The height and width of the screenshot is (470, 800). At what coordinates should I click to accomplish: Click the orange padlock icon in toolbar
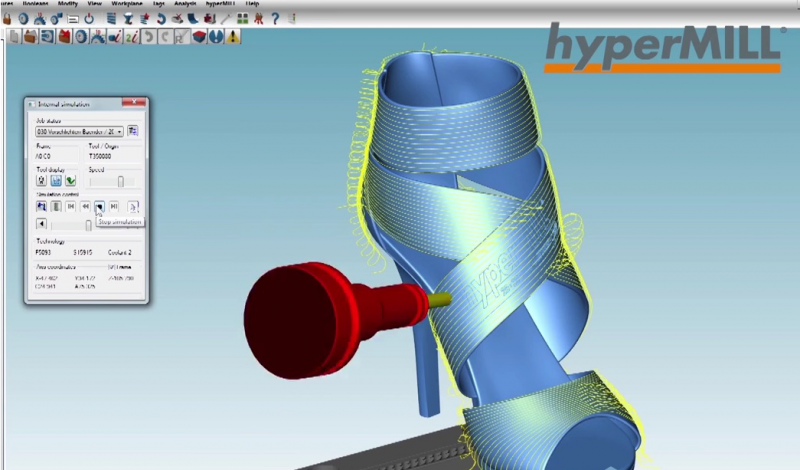coord(7,19)
